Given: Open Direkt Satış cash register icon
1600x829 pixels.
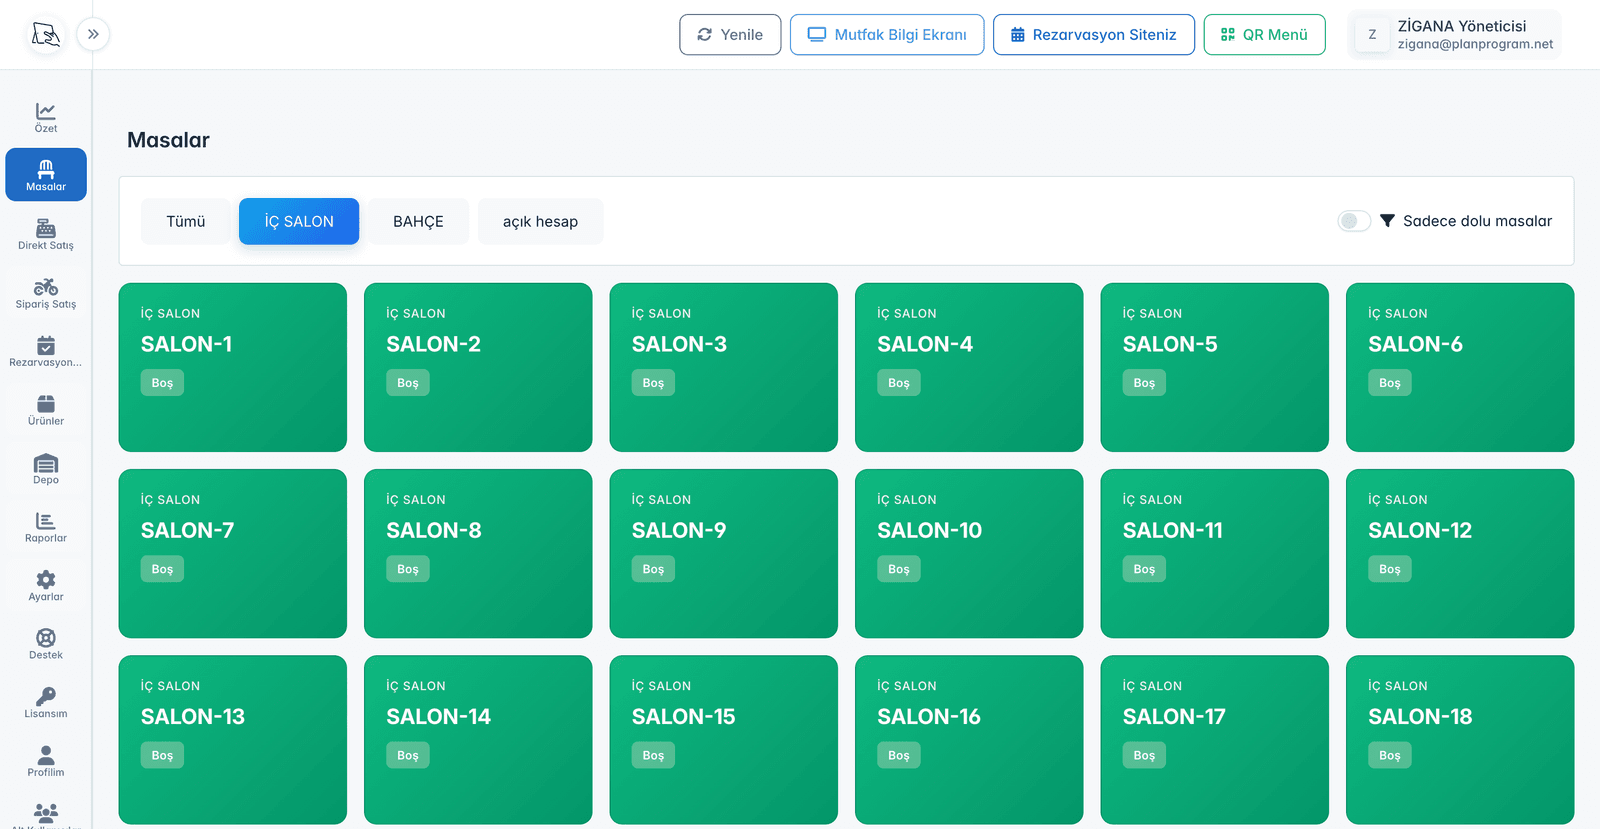Looking at the screenshot, I should click(46, 228).
